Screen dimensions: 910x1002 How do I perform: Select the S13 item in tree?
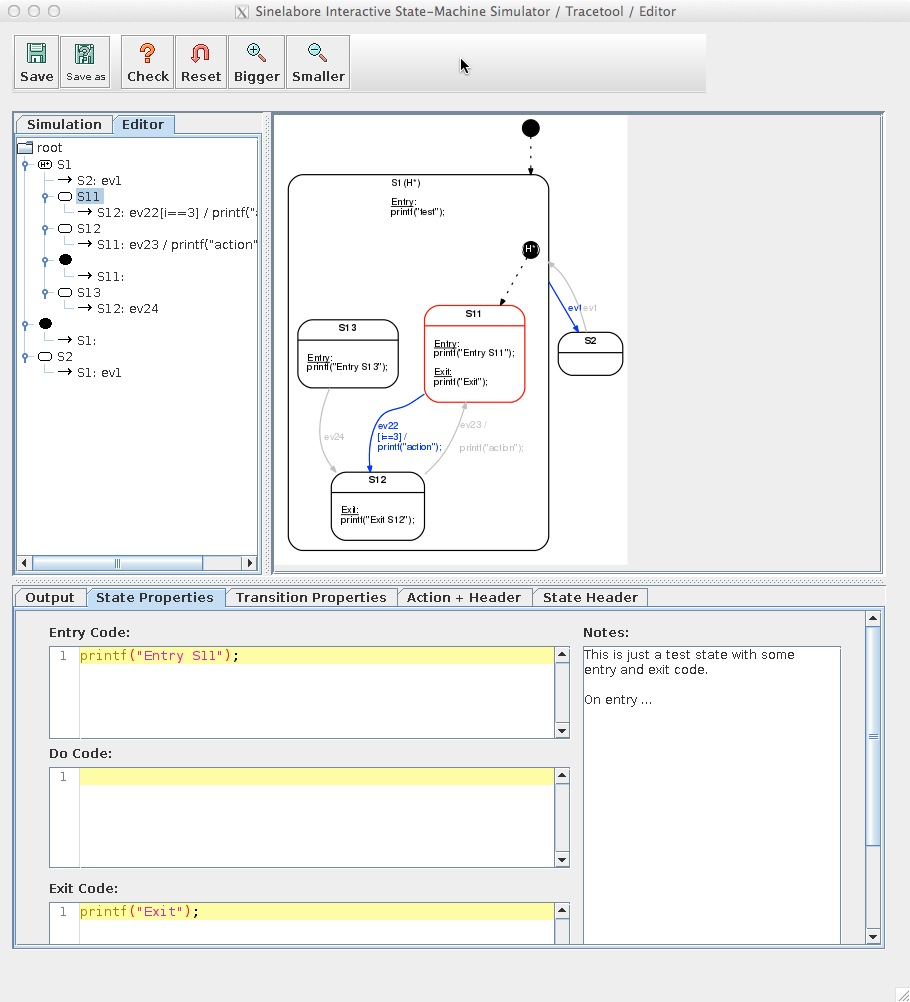(x=89, y=293)
